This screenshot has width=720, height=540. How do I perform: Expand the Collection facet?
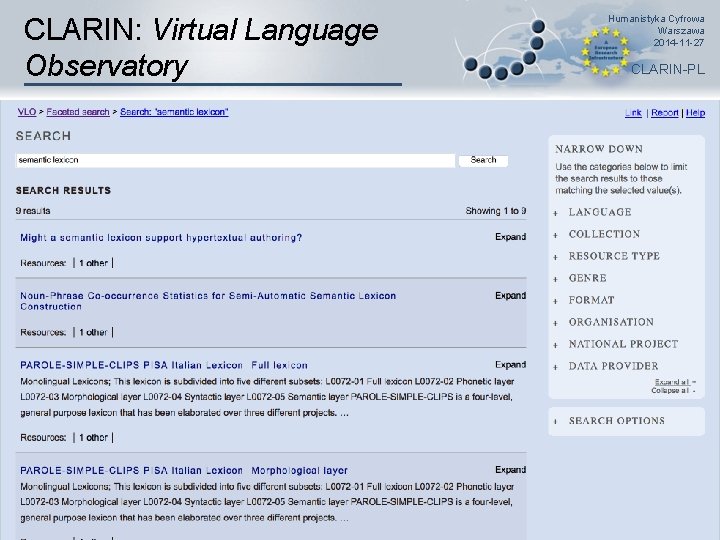pos(604,234)
